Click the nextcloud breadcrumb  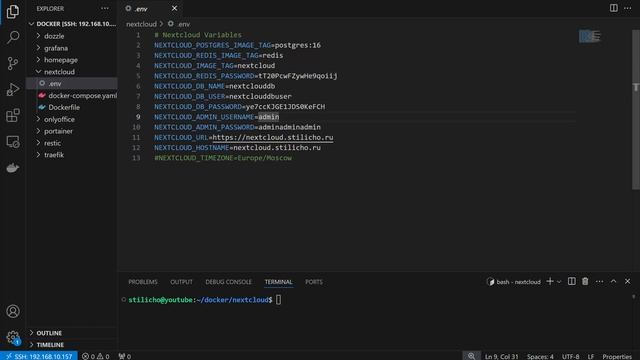coord(141,24)
